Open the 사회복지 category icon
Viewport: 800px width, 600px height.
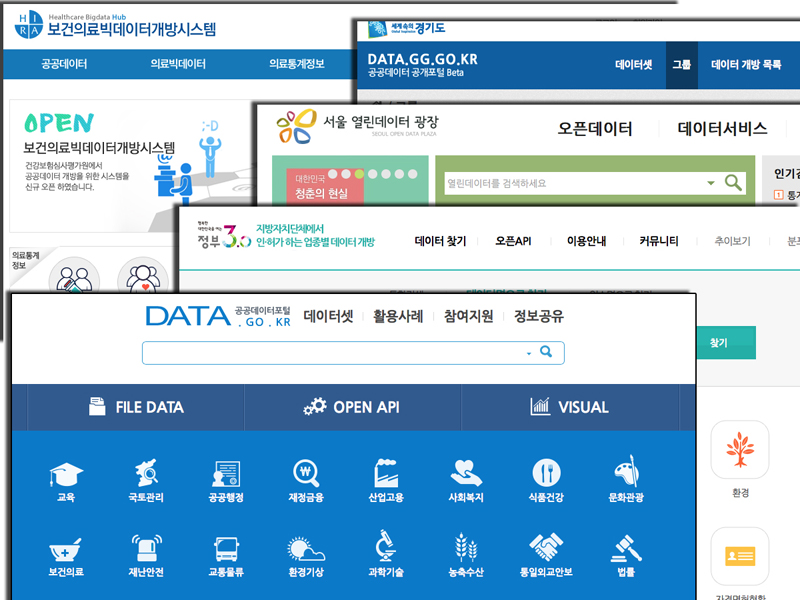[x=466, y=473]
